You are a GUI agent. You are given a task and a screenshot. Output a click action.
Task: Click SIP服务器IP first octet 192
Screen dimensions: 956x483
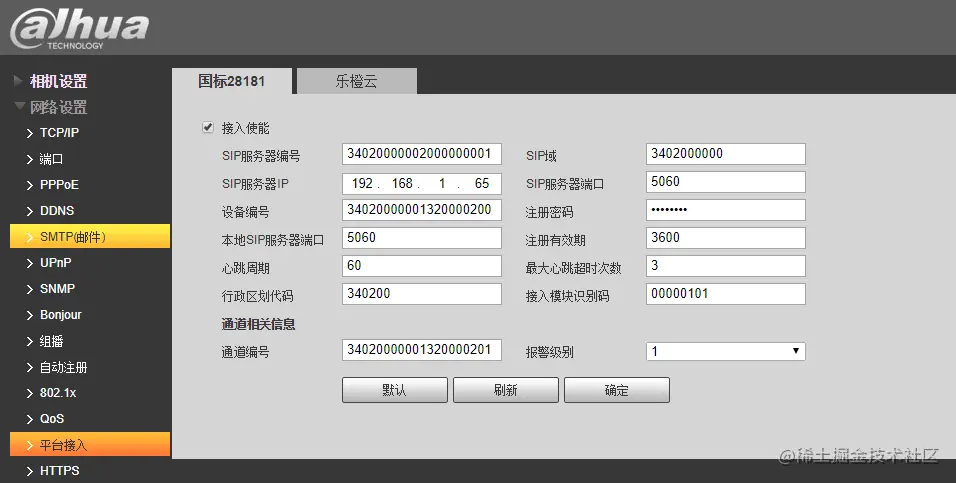click(362, 184)
